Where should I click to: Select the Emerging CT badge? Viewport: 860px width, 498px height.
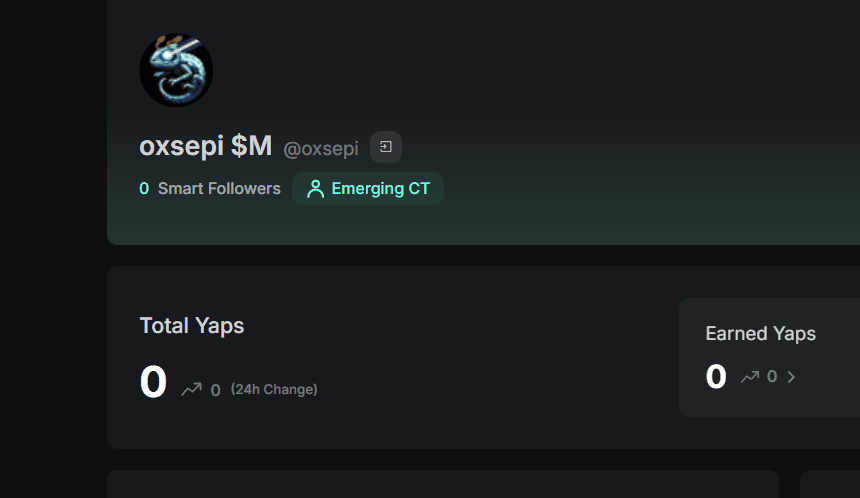pyautogui.click(x=368, y=189)
